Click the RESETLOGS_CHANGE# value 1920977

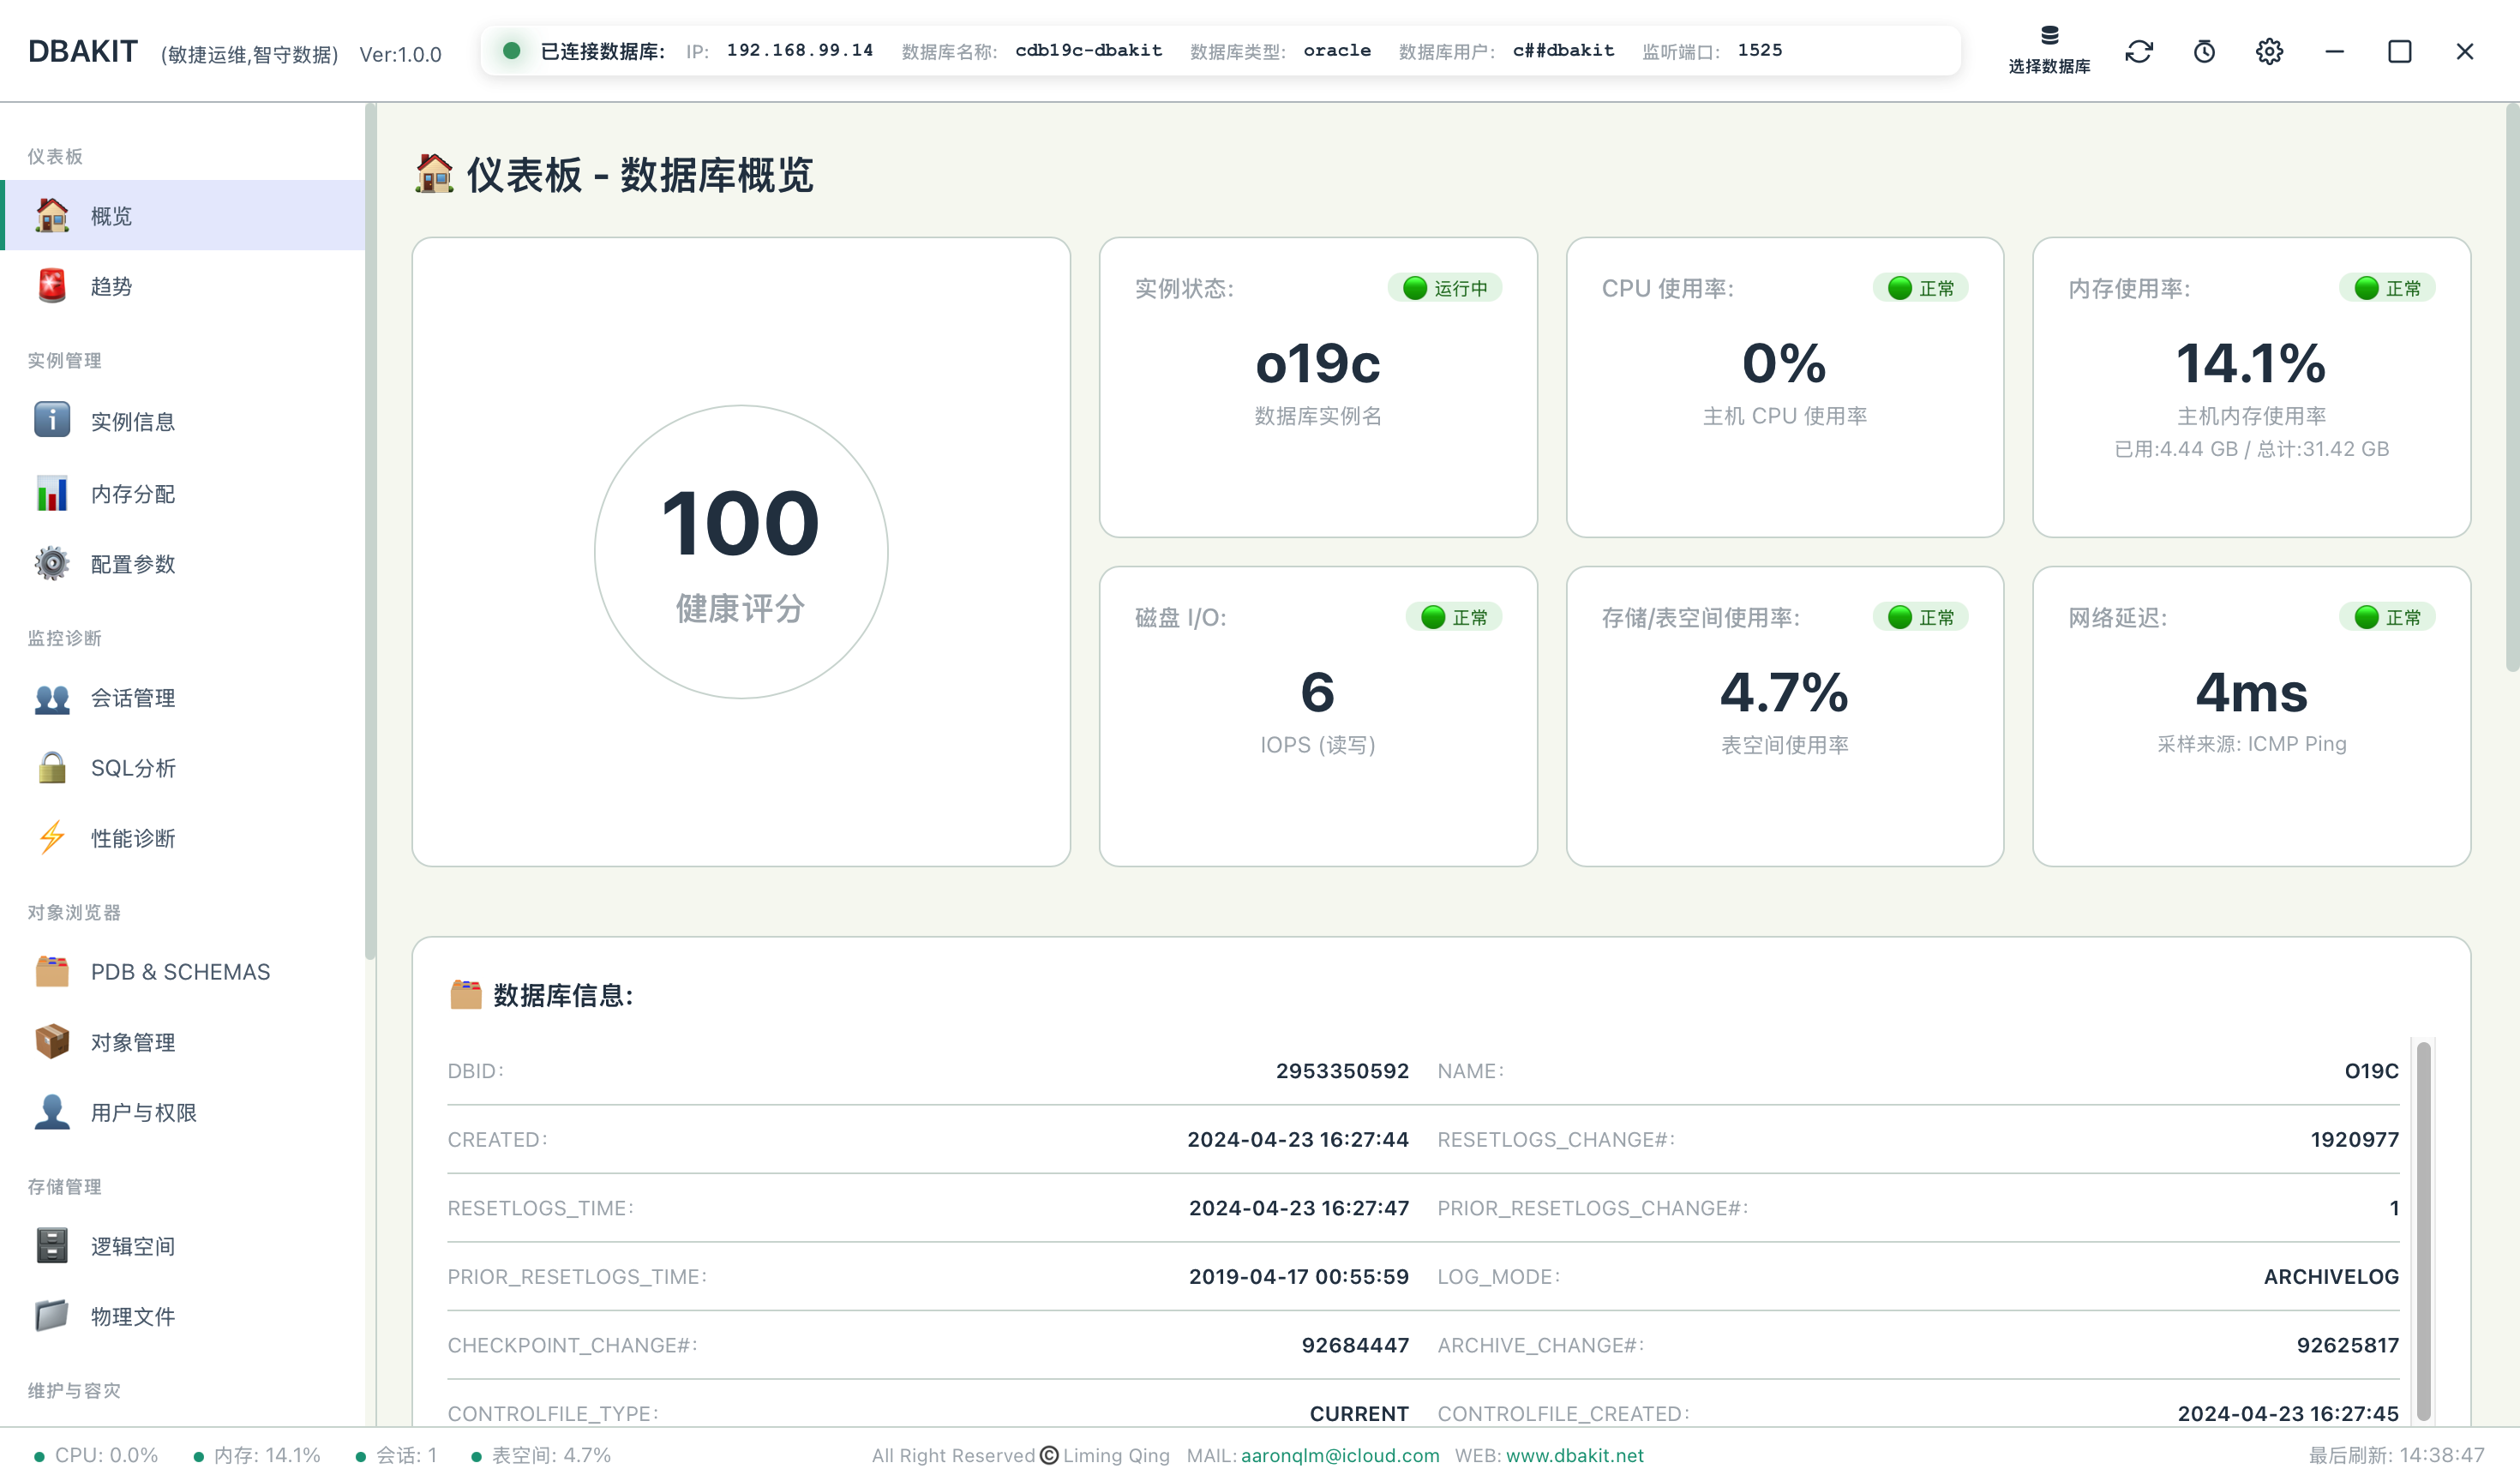pyautogui.click(x=2354, y=1139)
